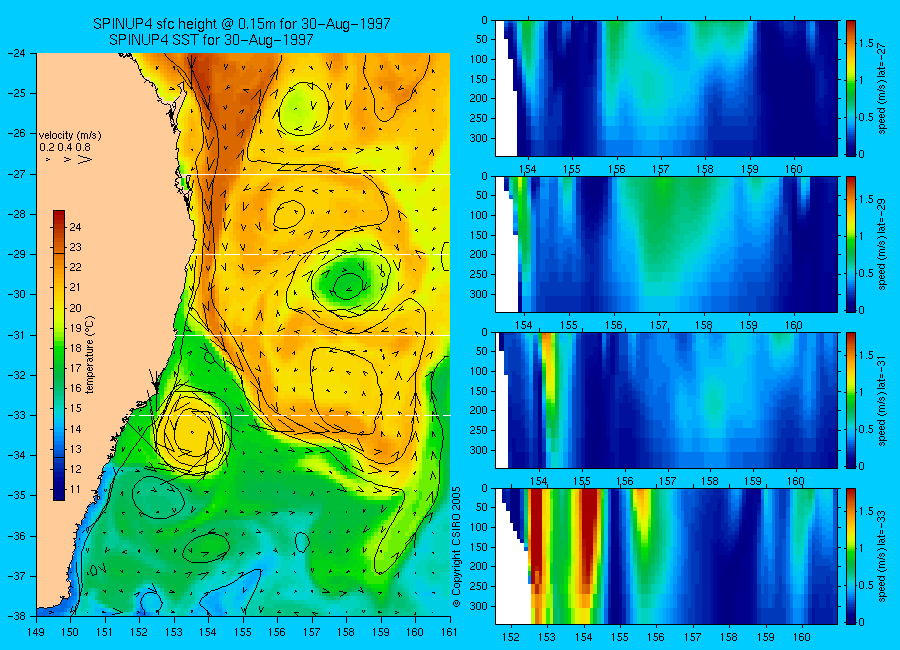The height and width of the screenshot is (650, 900).
Task: Click the '152' longitude label under the lat=-33 section
Action: click(x=510, y=637)
